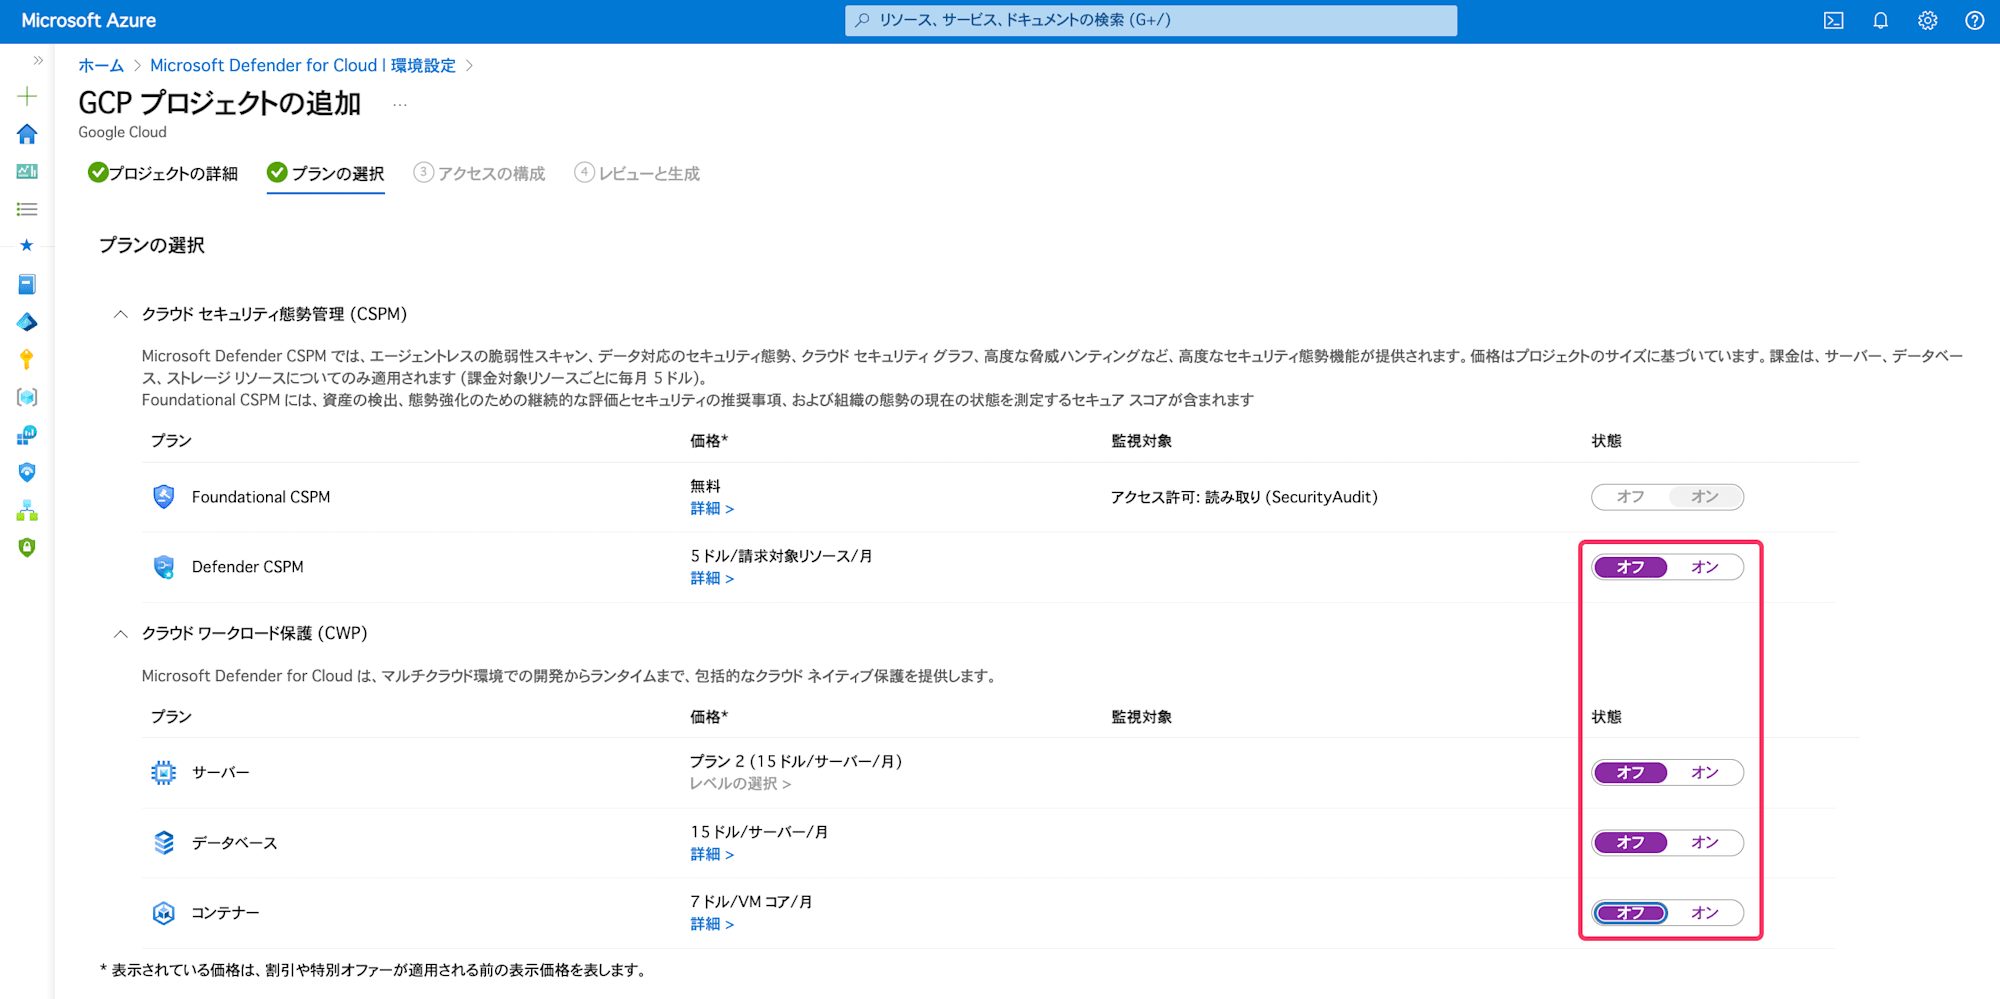The image size is (2000, 999).
Task: Click the データベース plan stack icon
Action: (164, 843)
